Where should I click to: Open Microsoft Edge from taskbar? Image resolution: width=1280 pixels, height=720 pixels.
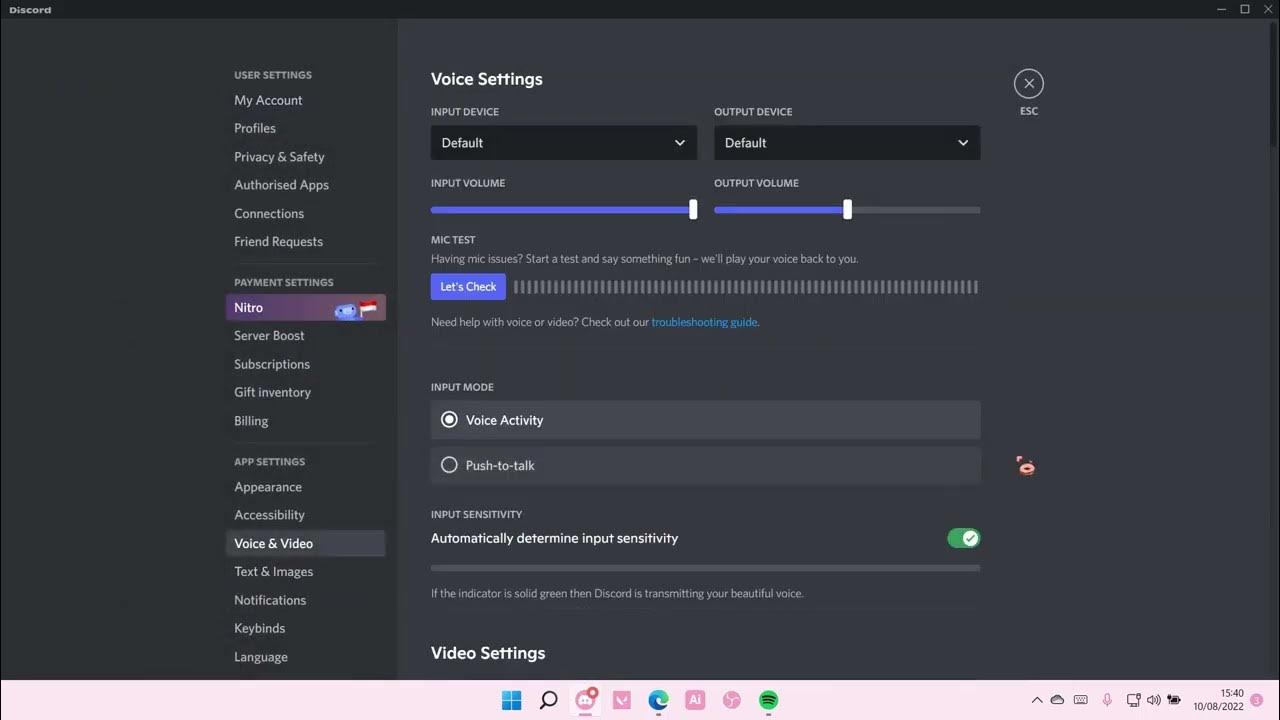pos(658,700)
